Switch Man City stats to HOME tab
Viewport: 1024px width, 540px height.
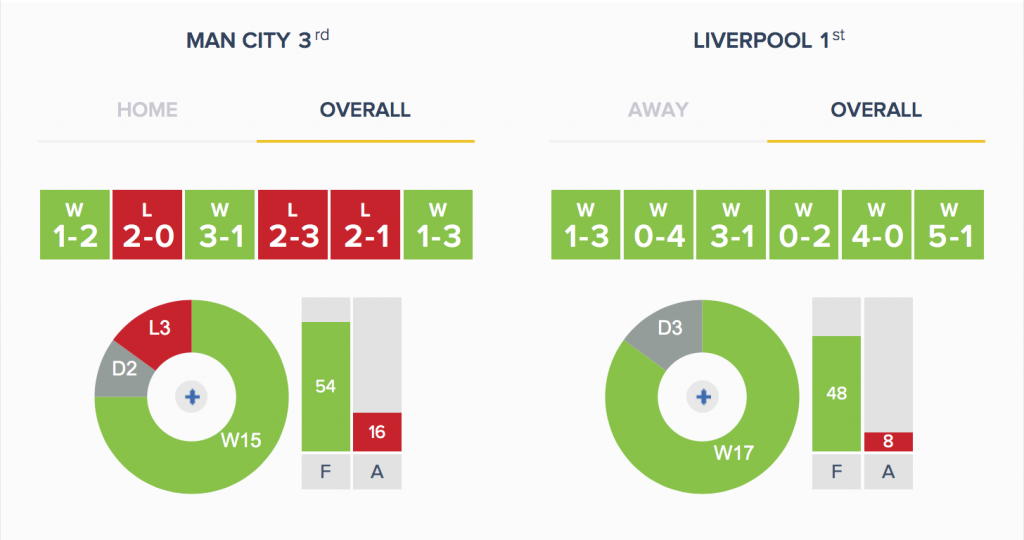(x=147, y=110)
